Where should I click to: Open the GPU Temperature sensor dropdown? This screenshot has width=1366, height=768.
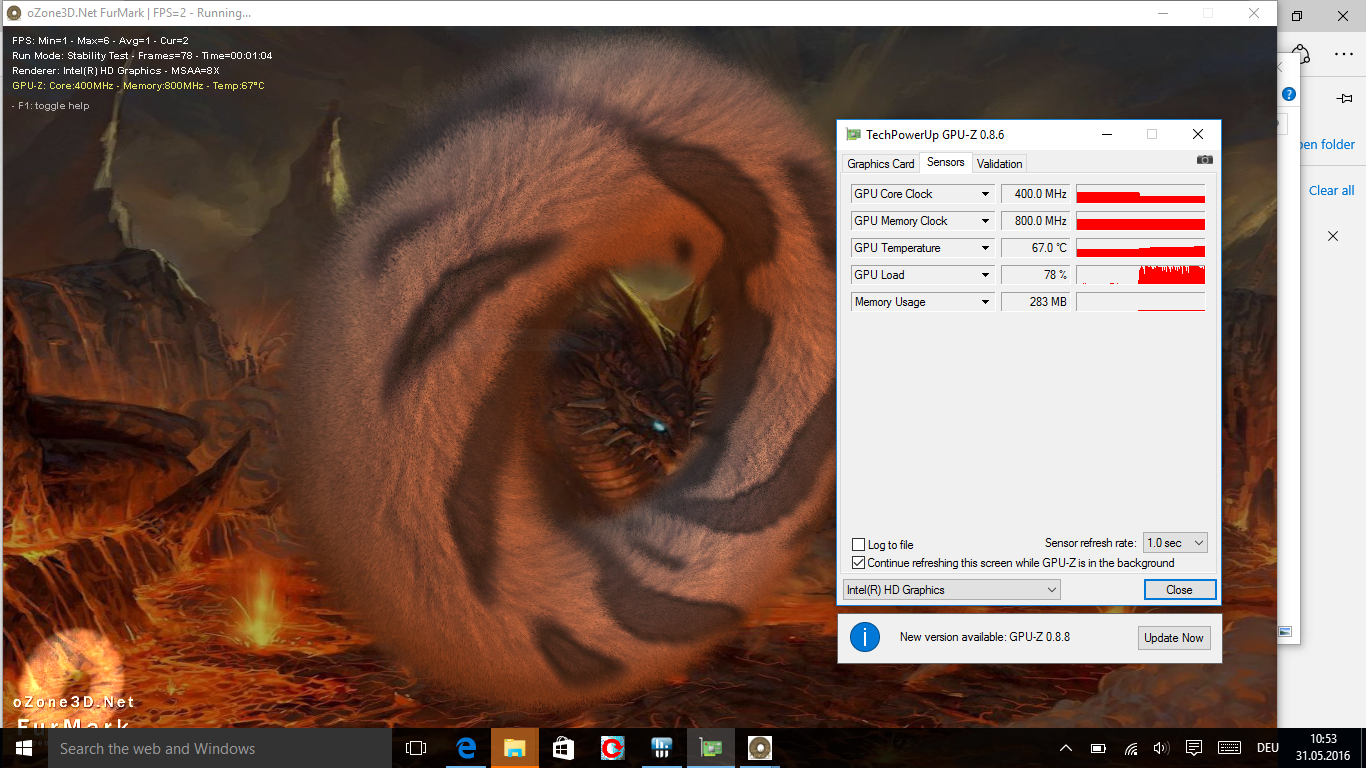point(985,248)
